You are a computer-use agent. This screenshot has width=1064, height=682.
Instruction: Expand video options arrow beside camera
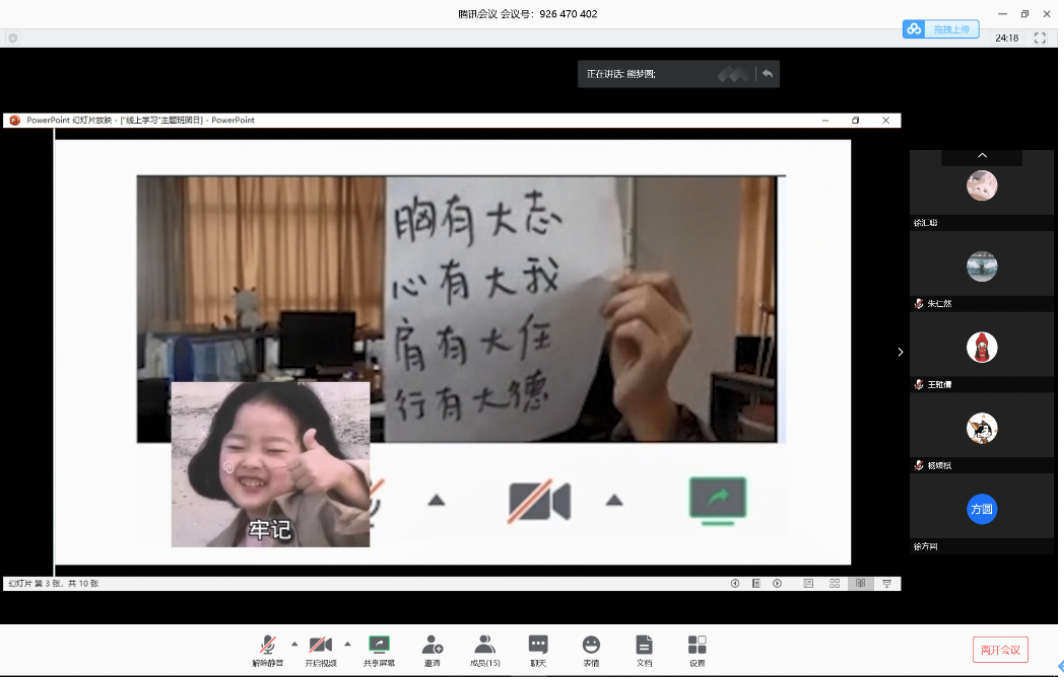click(x=347, y=643)
